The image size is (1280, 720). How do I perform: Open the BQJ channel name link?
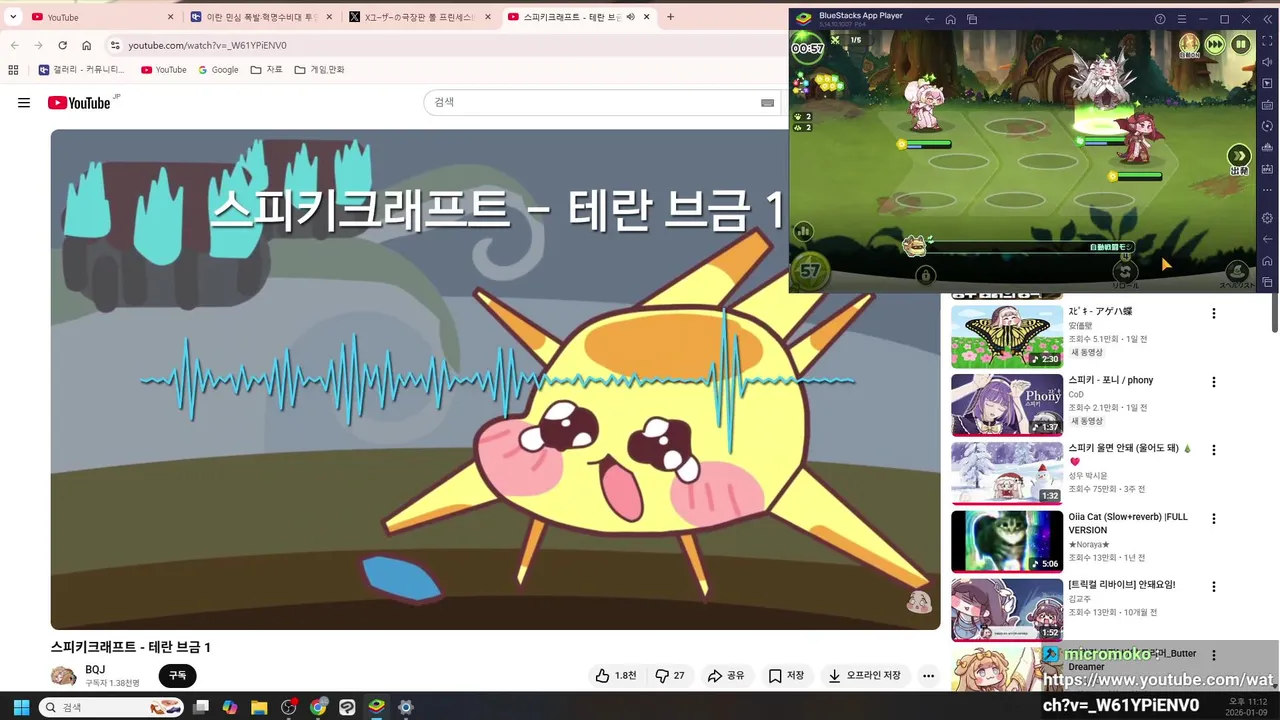point(95,670)
